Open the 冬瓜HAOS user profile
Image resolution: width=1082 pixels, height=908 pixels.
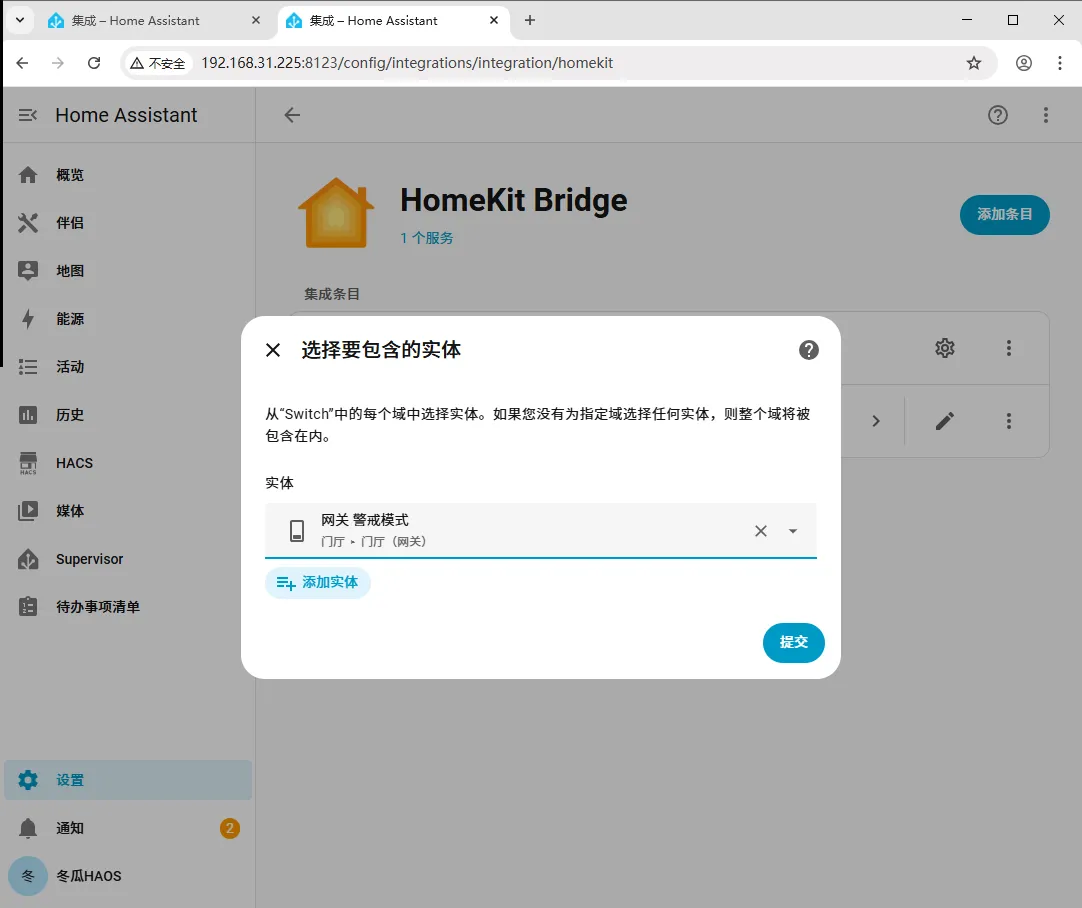coord(128,876)
